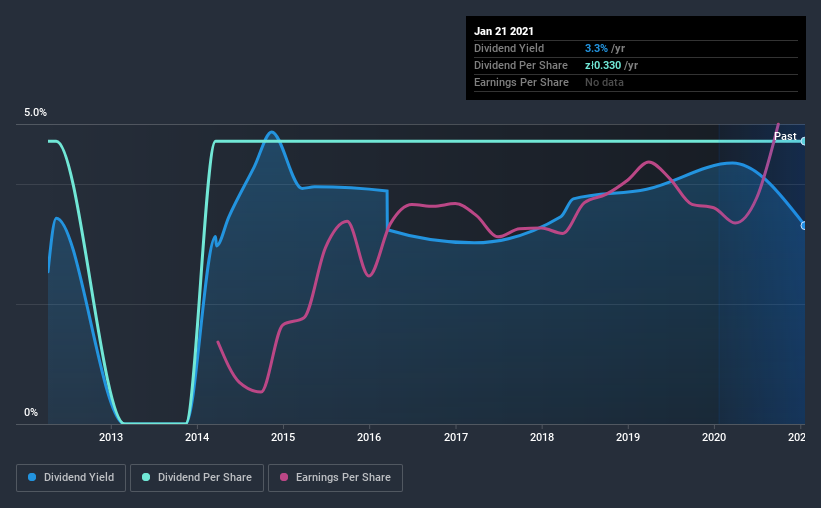Select the 2020 x-axis label
This screenshot has height=508, width=821.
click(714, 437)
